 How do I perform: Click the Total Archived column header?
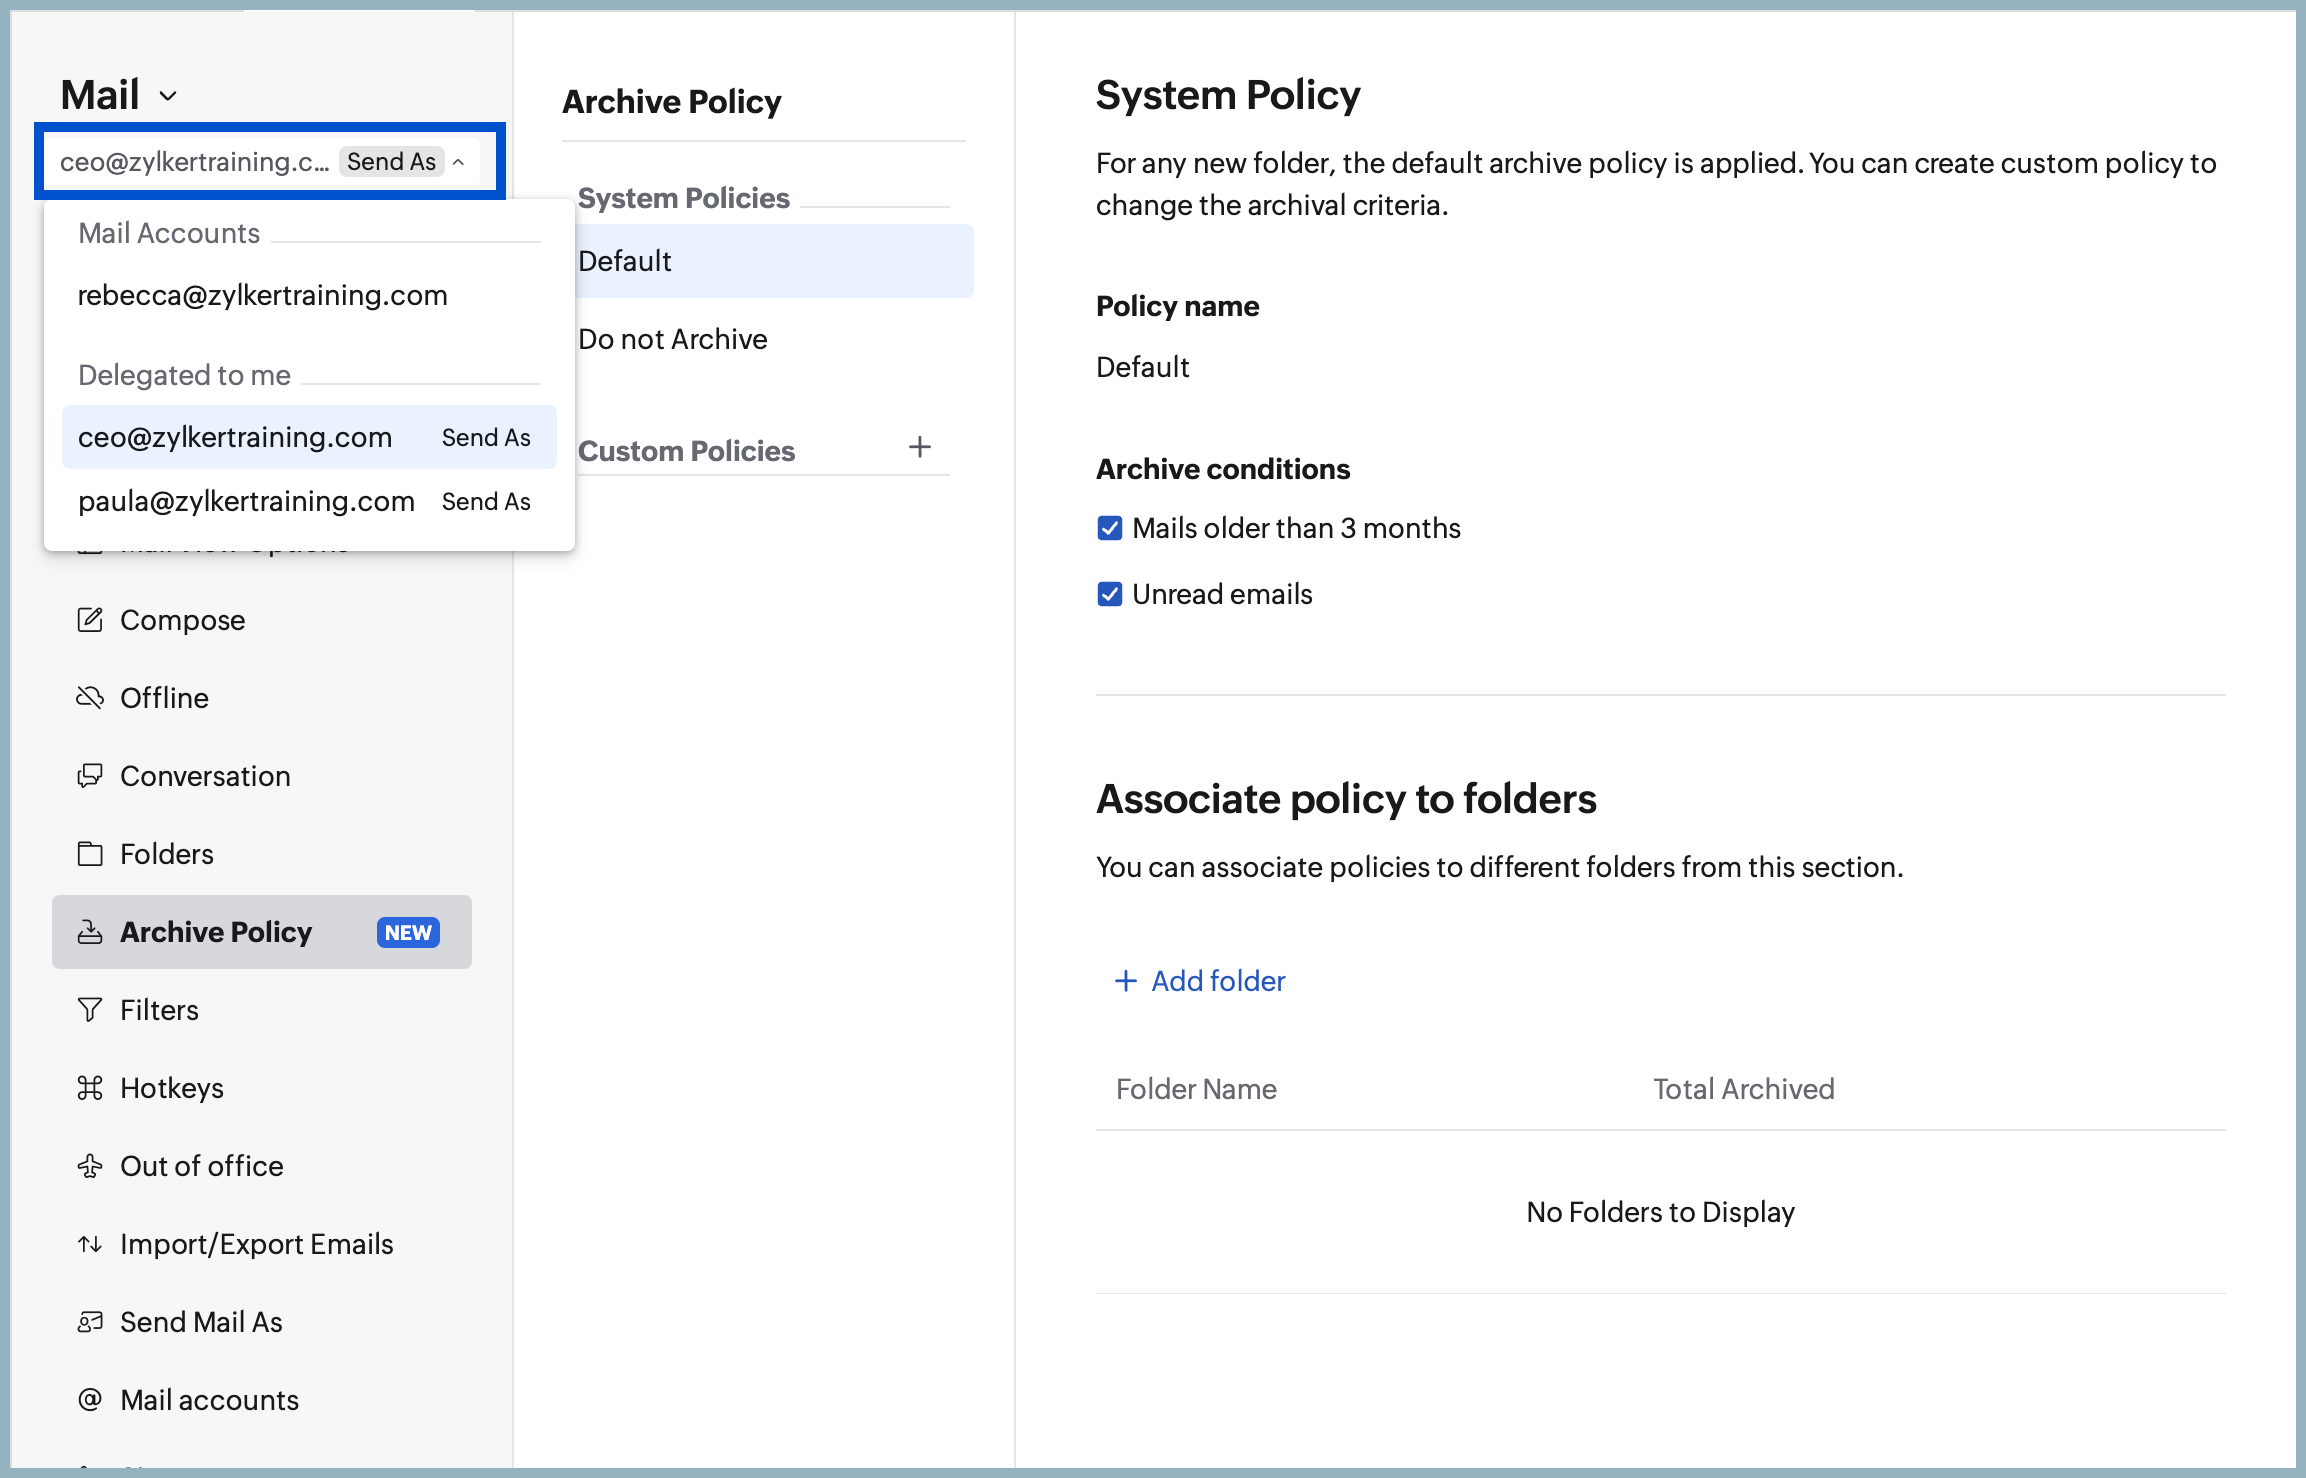pos(1743,1089)
